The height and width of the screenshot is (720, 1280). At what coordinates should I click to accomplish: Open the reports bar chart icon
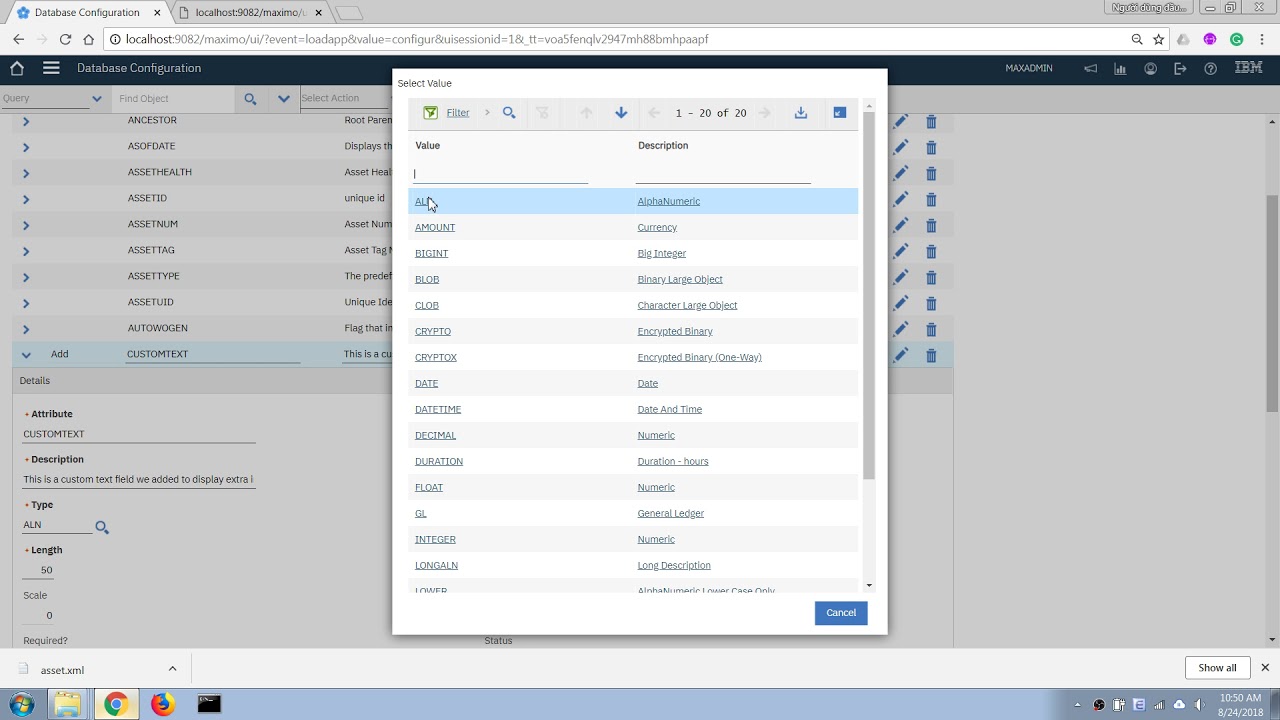[x=1120, y=68]
